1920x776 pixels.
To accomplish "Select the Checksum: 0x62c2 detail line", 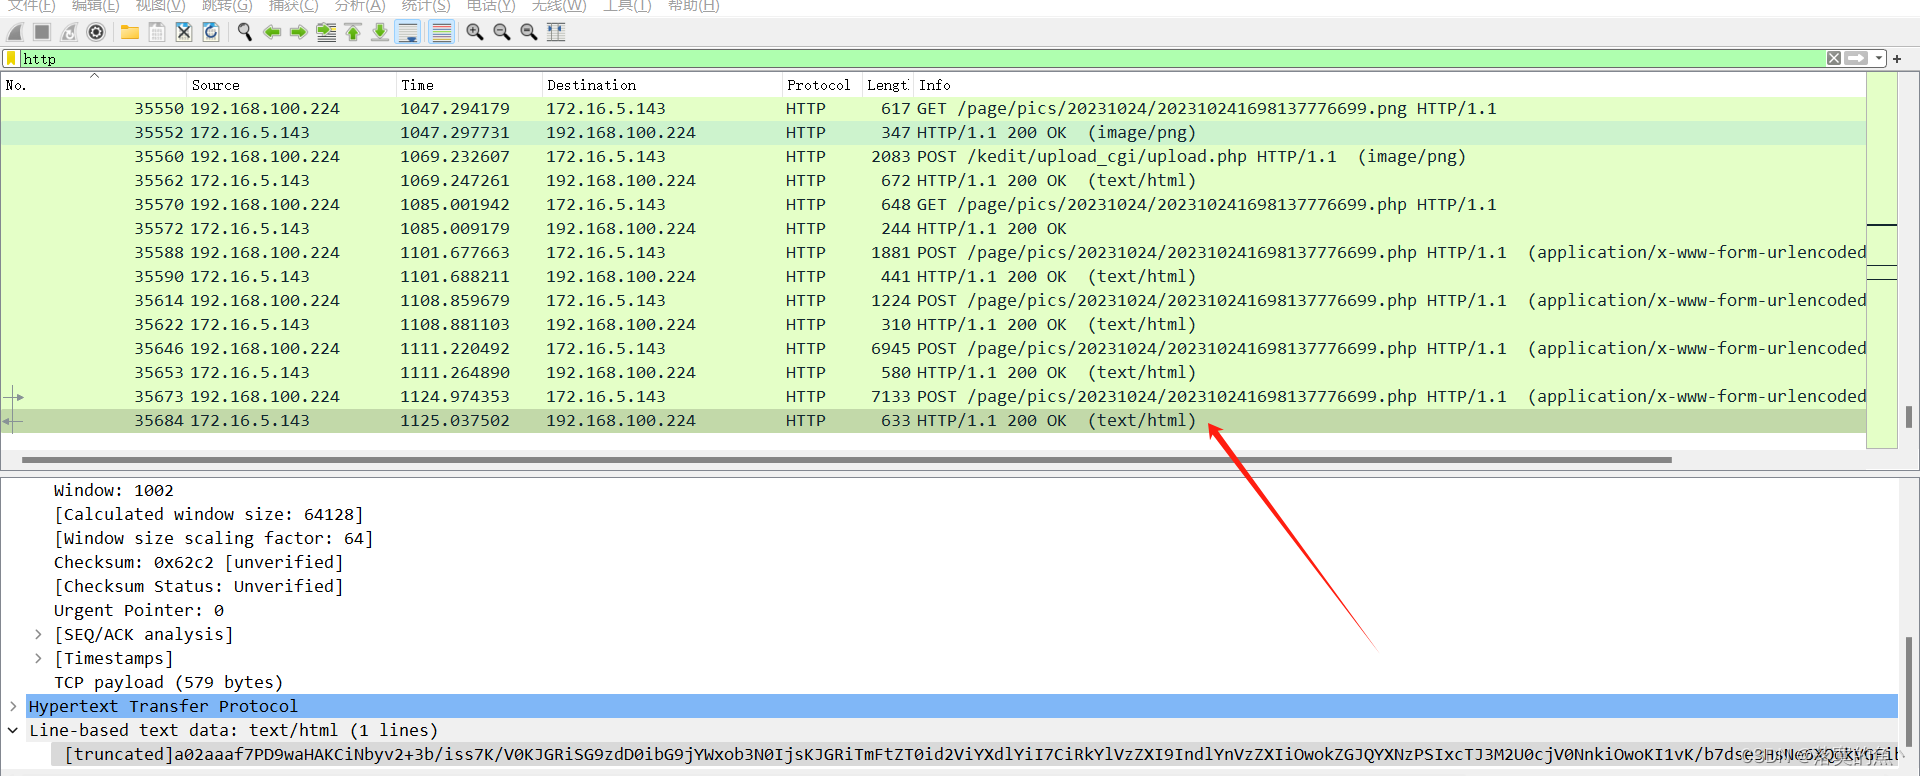I will [x=199, y=562].
